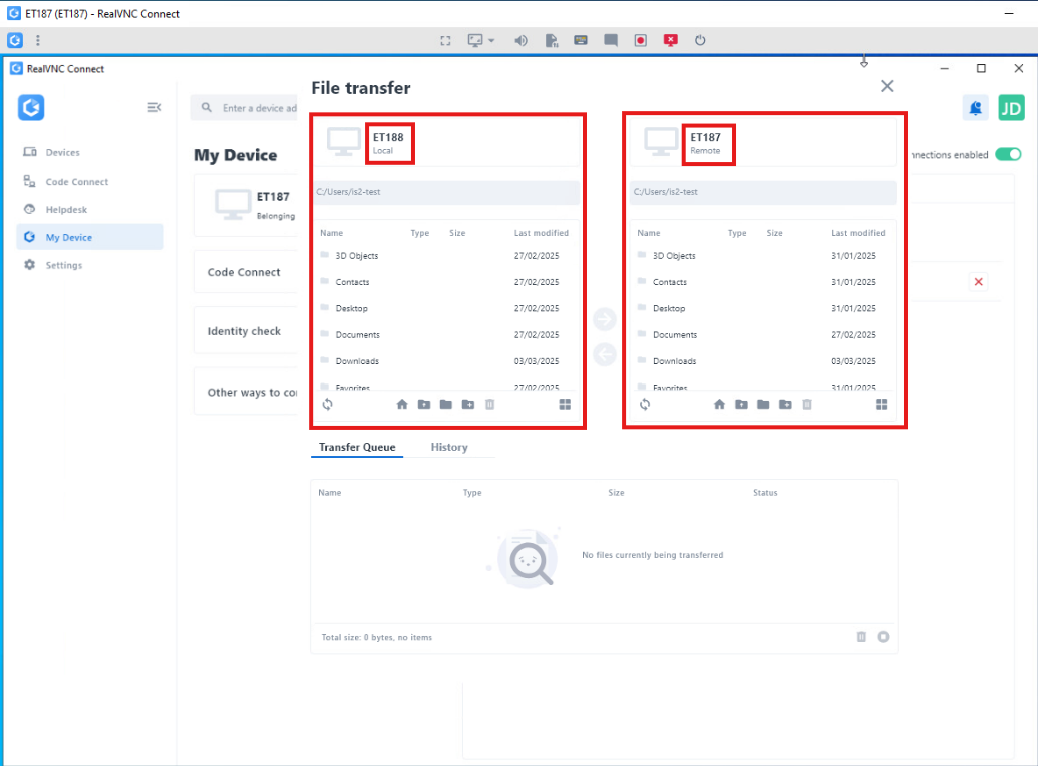The image size is (1038, 766).
Task: Open file transfer icon in VNC toolbar
Action: pos(551,40)
